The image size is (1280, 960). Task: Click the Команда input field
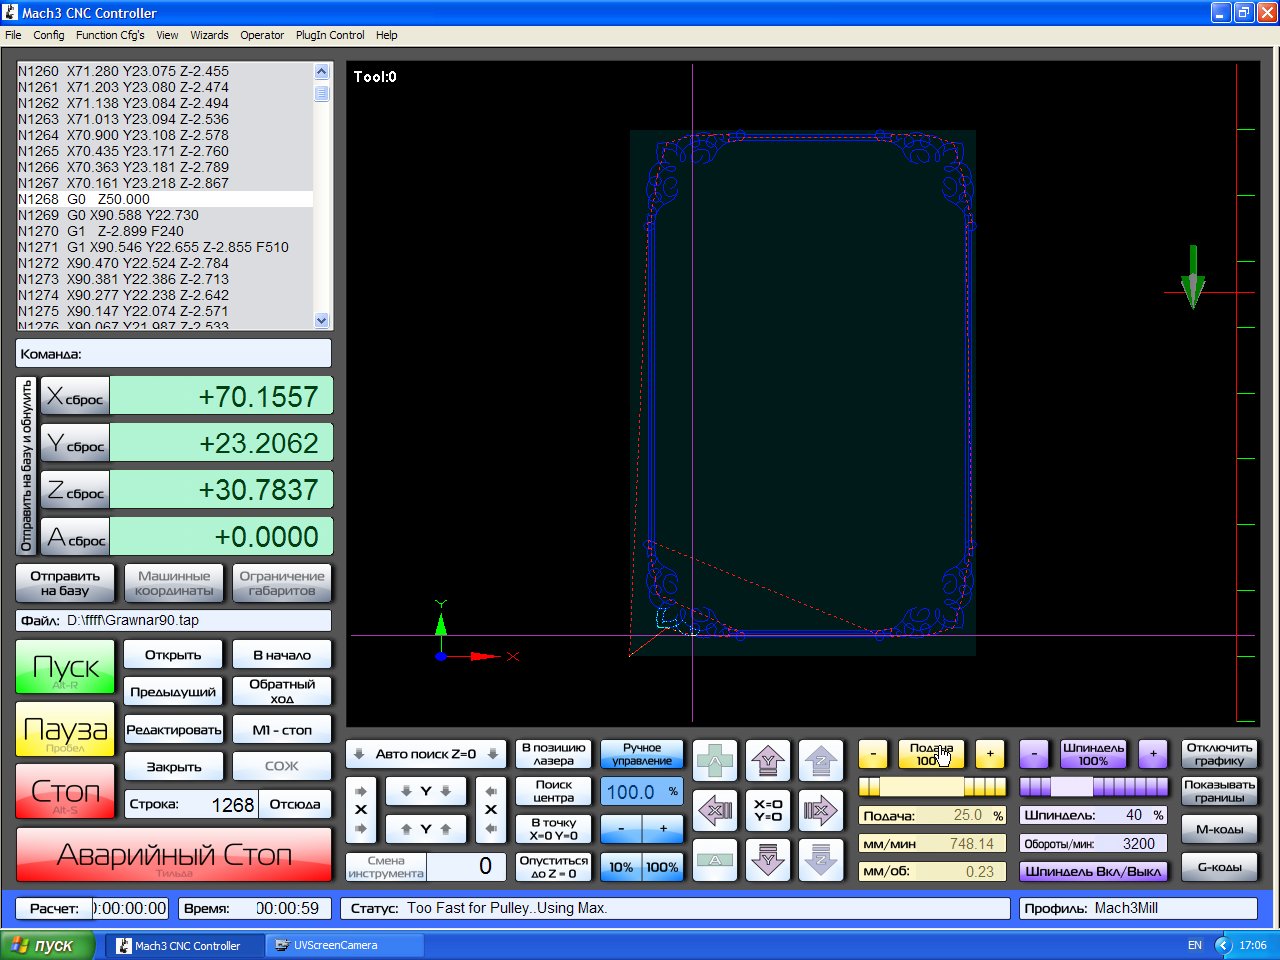174,354
